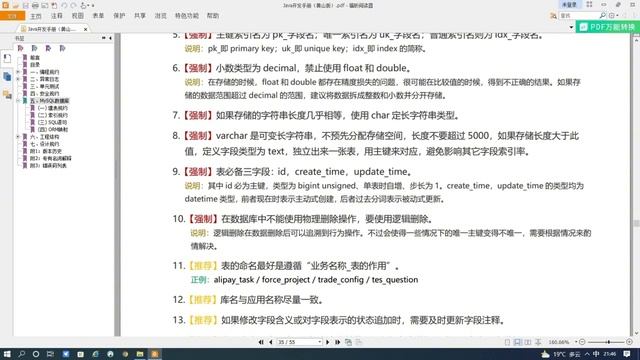The width and height of the screenshot is (640, 360).
Task: Open the tab list dropdown arrow at right
Action: click(571, 28)
